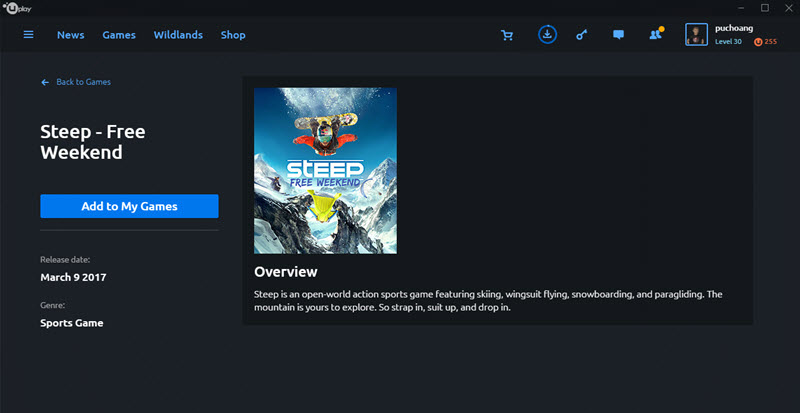Click the Release date label
This screenshot has width=800, height=413.
click(x=65, y=259)
